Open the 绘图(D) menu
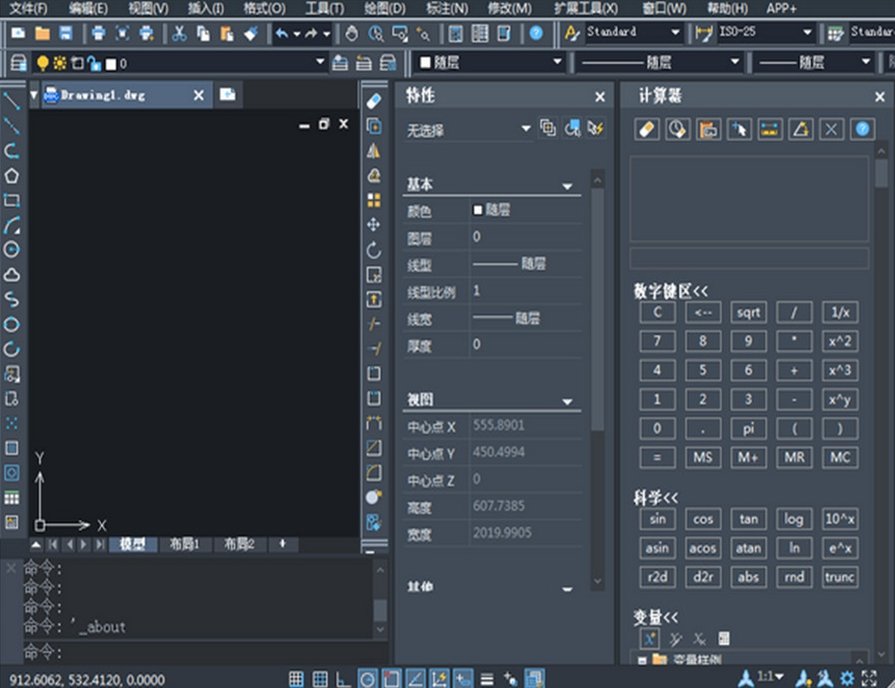This screenshot has width=895, height=688. click(385, 9)
